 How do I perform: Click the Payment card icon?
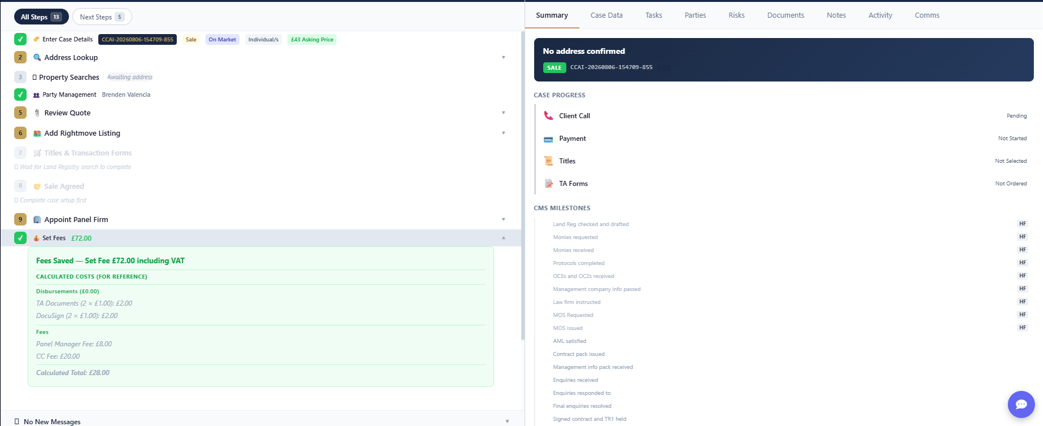click(x=548, y=138)
